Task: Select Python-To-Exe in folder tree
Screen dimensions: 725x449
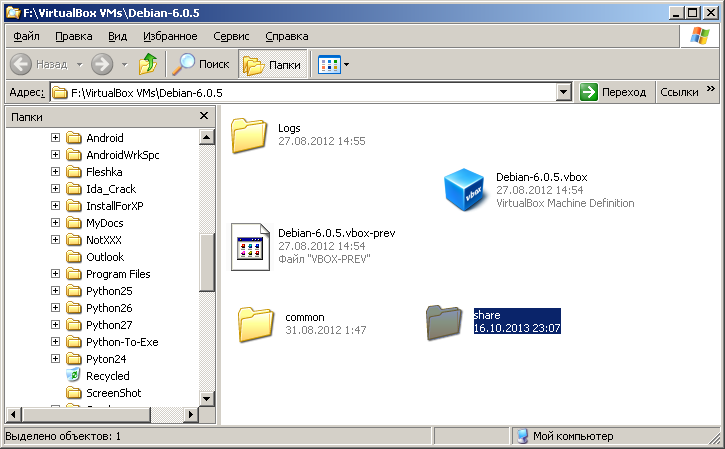Action: click(x=122, y=342)
